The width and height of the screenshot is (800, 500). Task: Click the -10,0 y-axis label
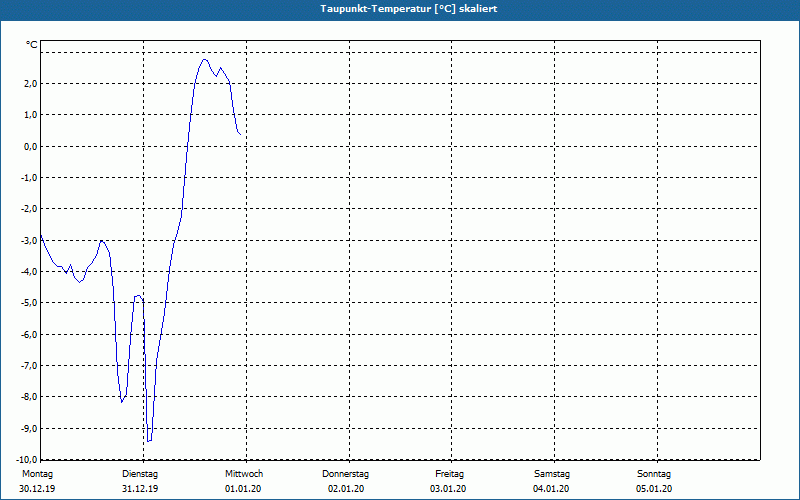(x=27, y=460)
